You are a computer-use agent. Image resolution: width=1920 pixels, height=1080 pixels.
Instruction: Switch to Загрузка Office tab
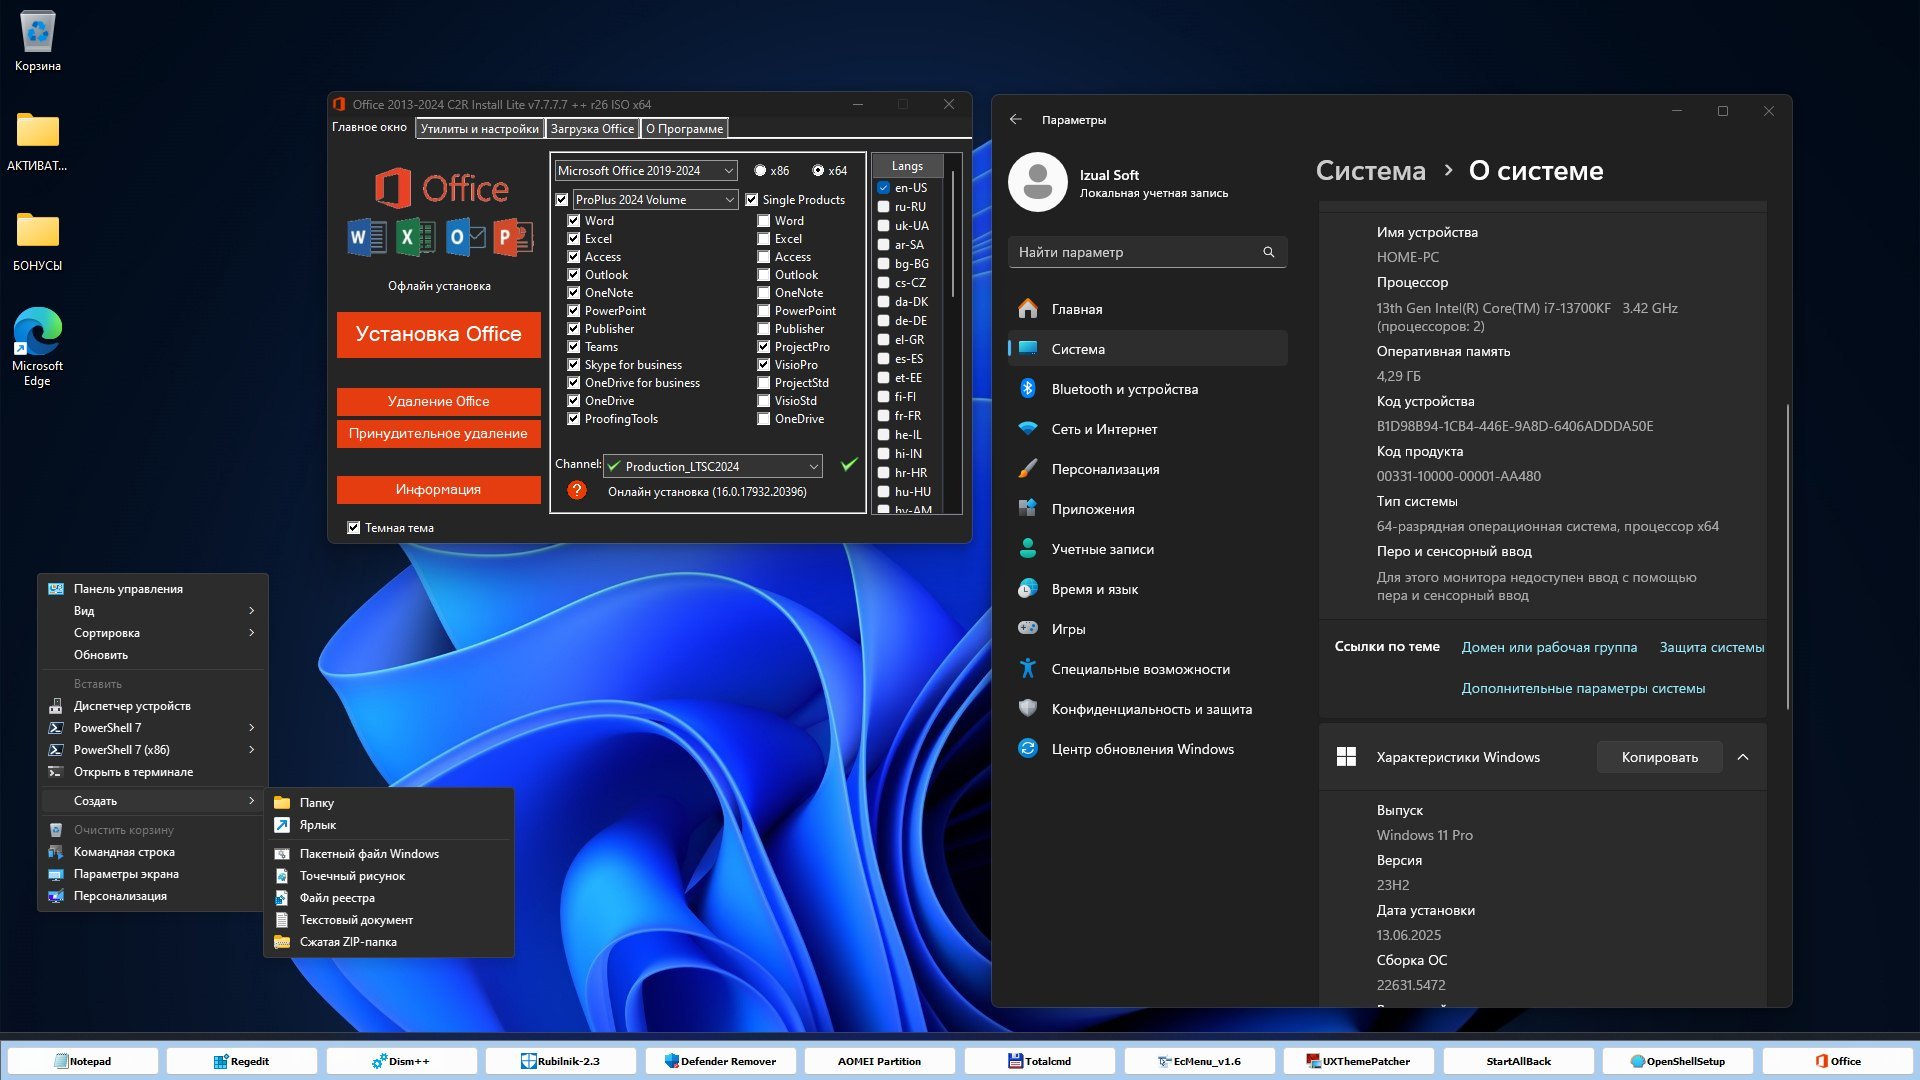tap(592, 128)
